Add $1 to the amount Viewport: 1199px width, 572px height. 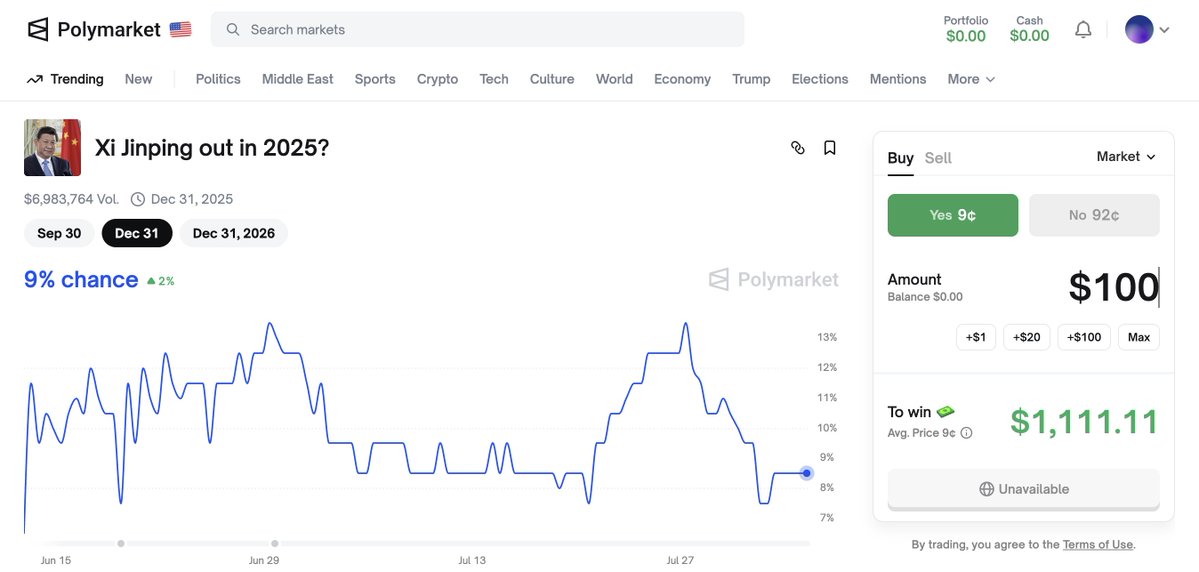(976, 337)
